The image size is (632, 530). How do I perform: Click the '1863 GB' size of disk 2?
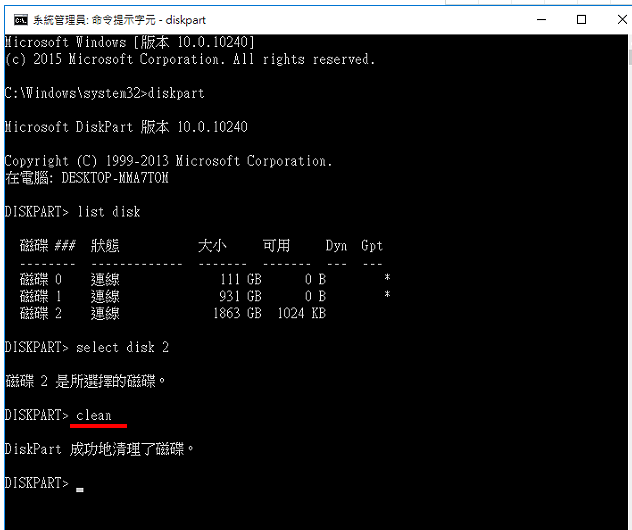(x=237, y=313)
